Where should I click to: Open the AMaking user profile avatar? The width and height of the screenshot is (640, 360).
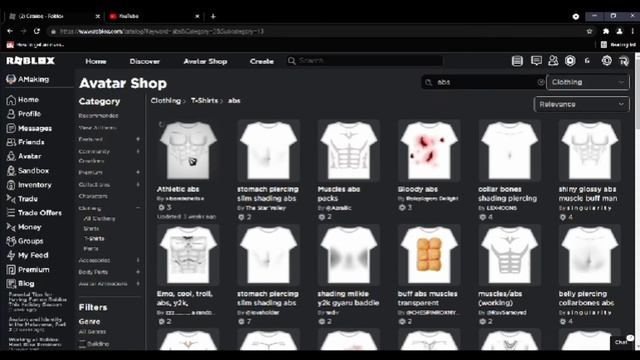tap(11, 79)
